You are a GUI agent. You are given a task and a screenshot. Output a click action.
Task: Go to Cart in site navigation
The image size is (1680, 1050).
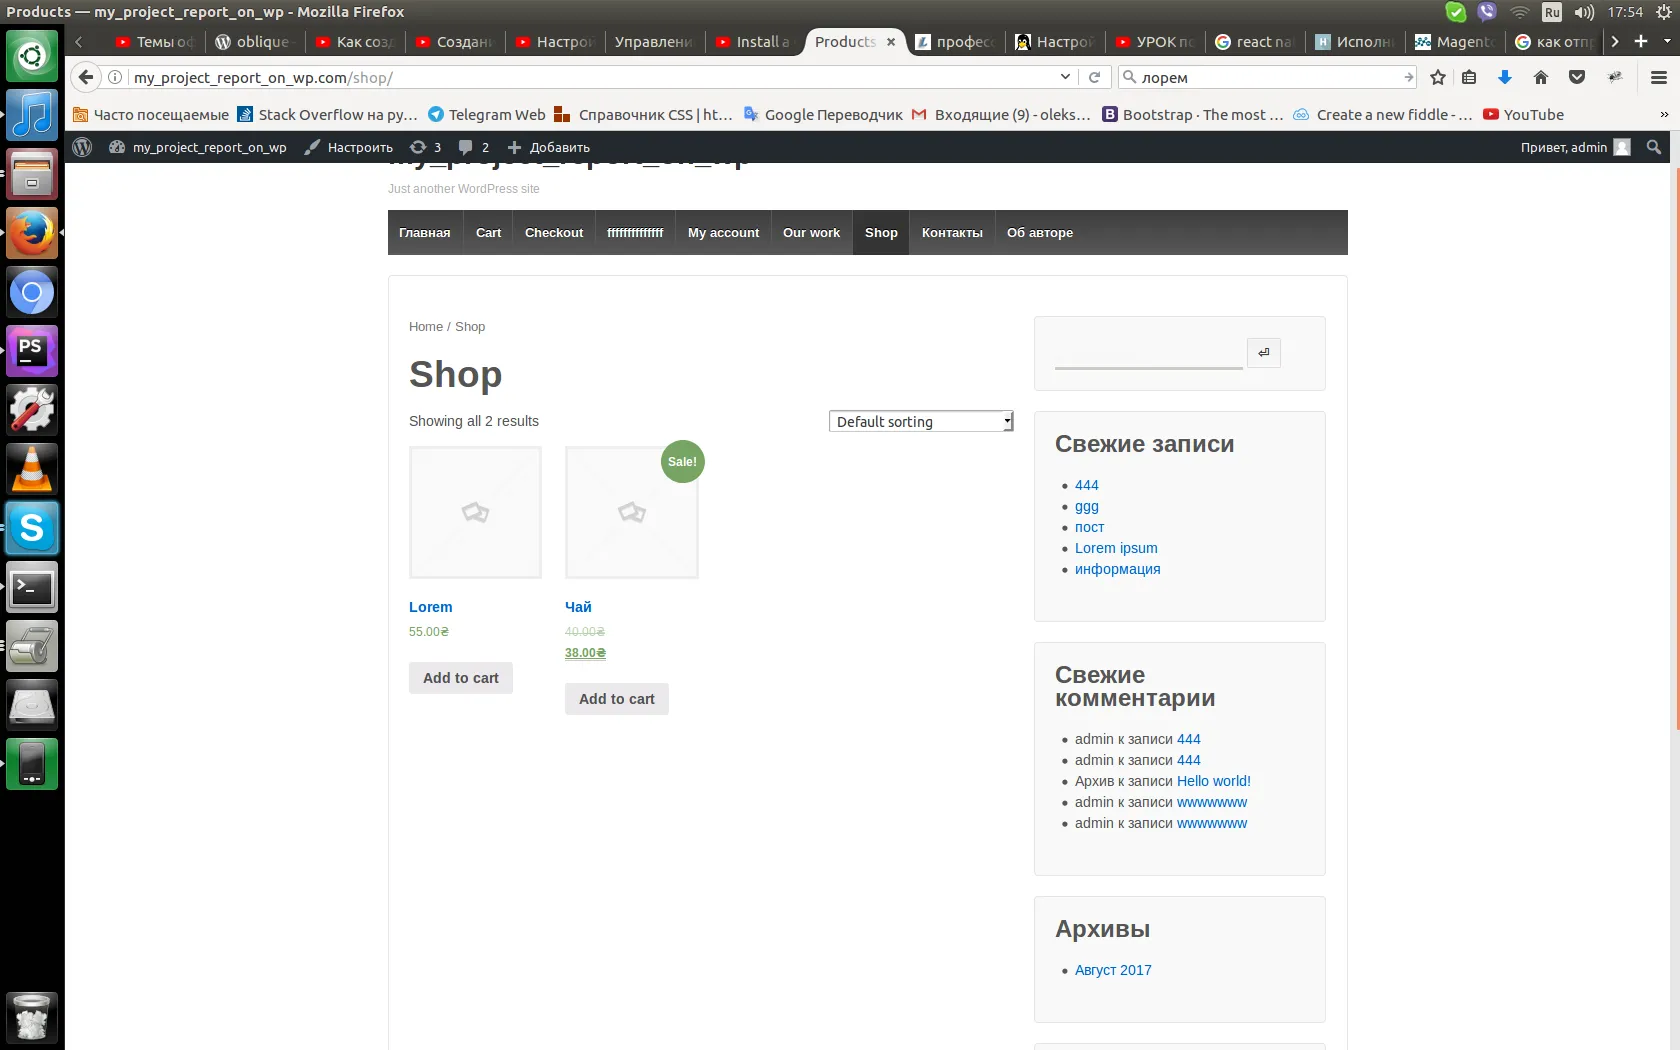(x=488, y=232)
